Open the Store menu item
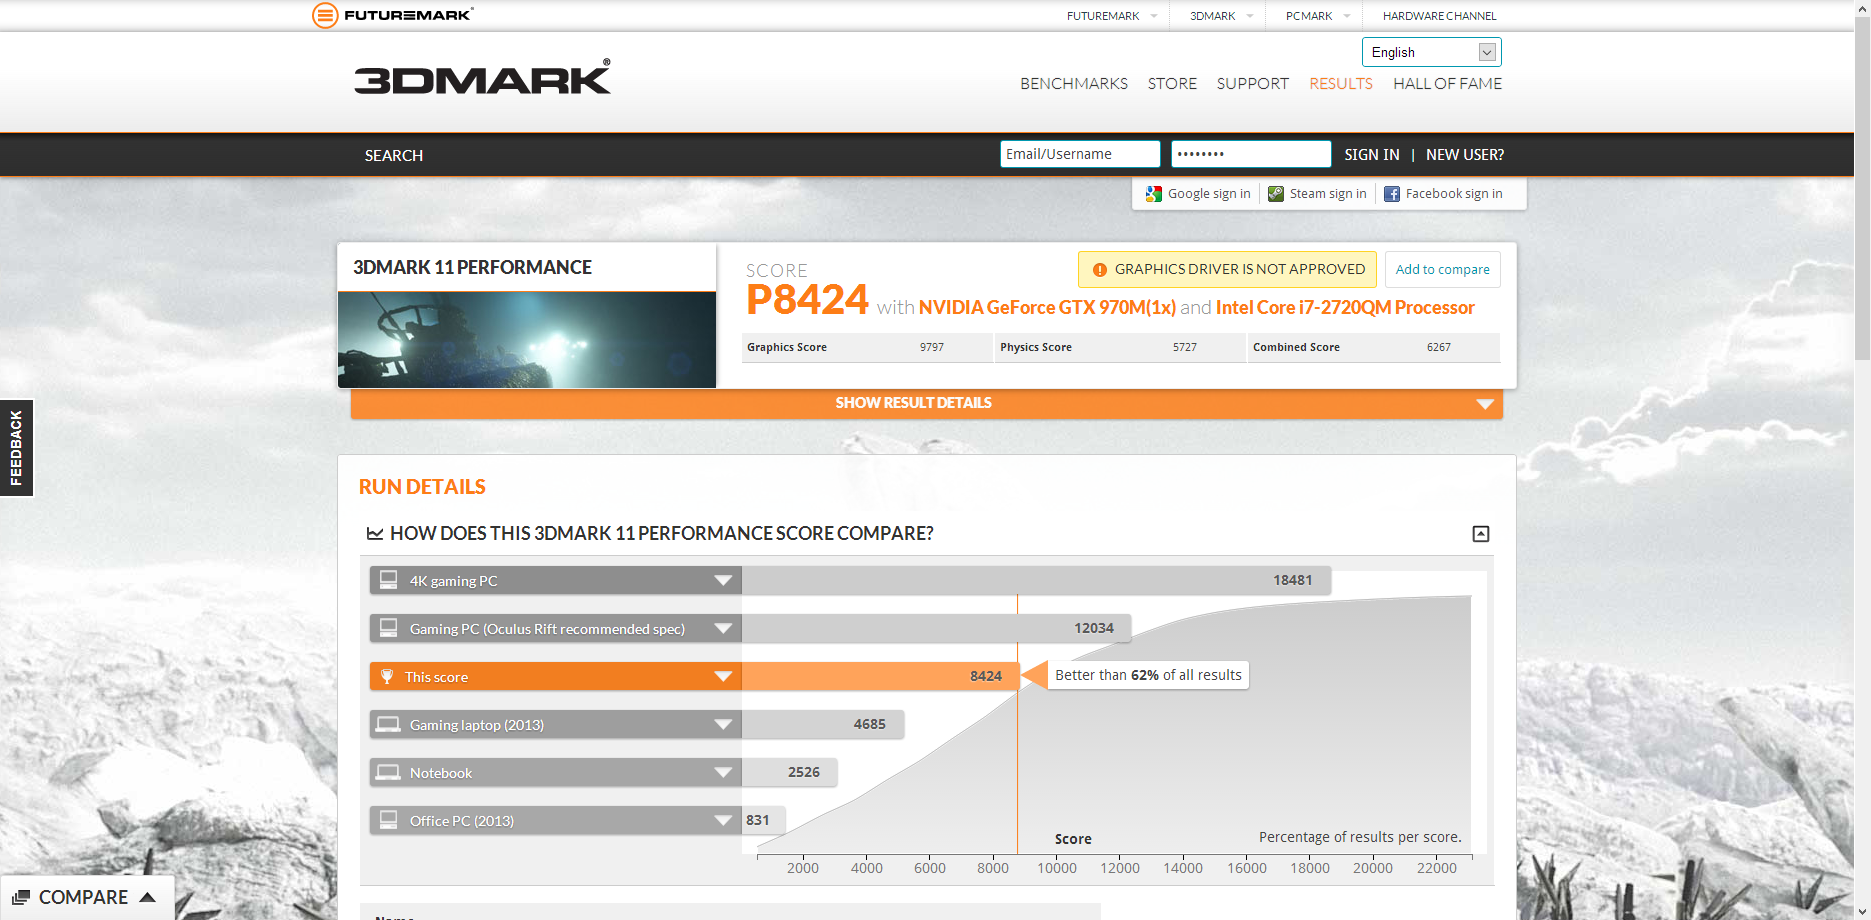 pyautogui.click(x=1172, y=84)
